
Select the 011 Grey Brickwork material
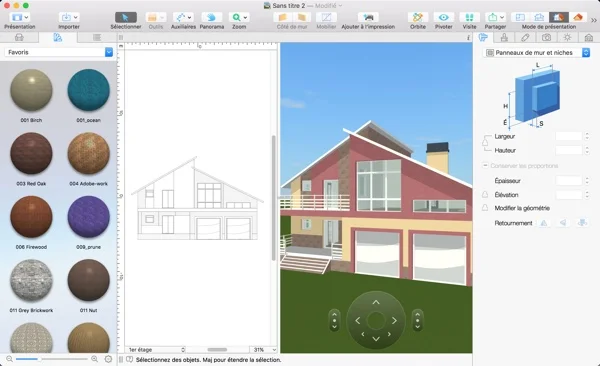tap(31, 281)
